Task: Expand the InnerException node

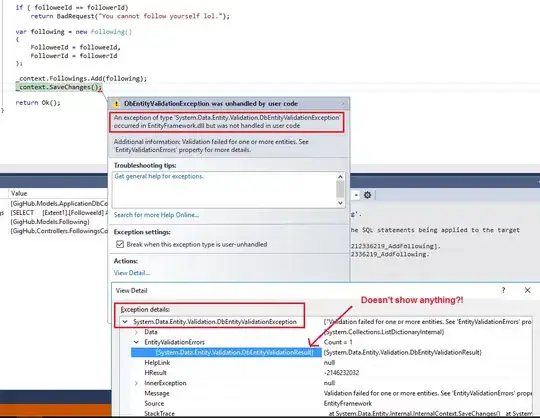Action: pyautogui.click(x=136, y=383)
